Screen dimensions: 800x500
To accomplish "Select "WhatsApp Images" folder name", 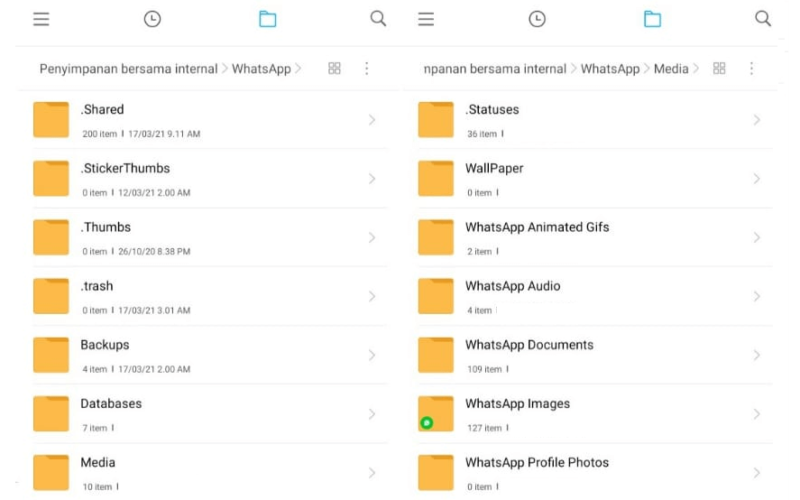I will pyautogui.click(x=517, y=404).
